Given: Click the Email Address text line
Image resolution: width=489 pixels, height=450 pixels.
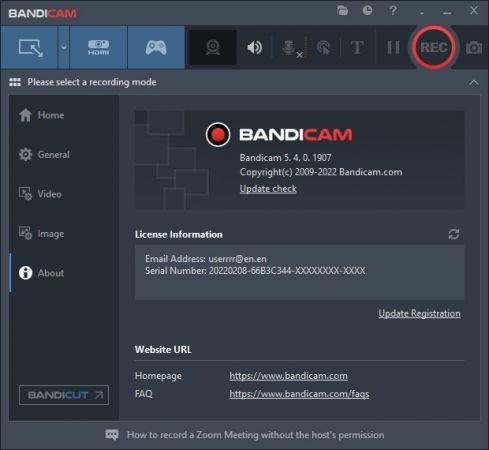Looking at the screenshot, I should point(206,259).
